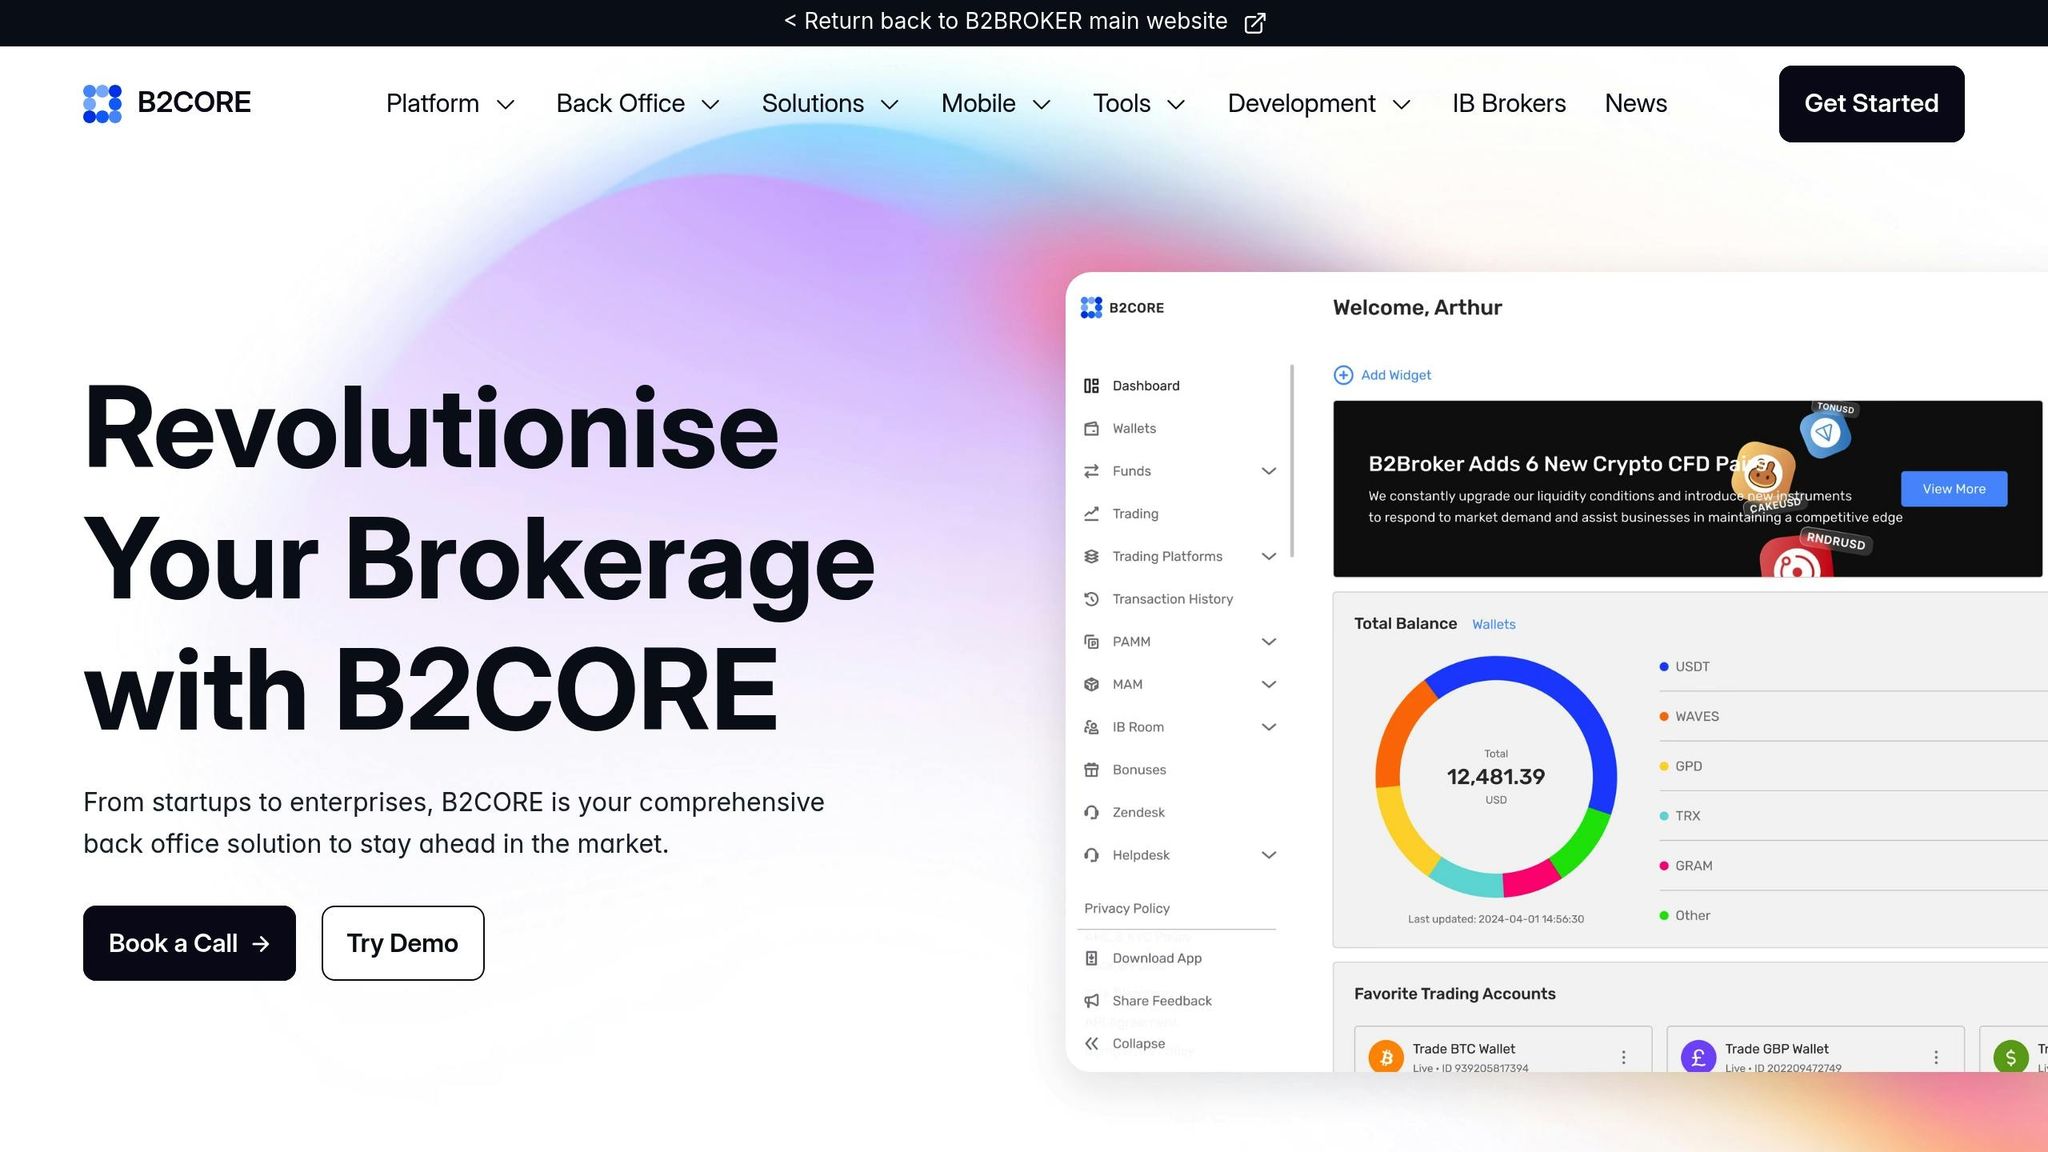Open the Back Office menu label
Image resolution: width=2048 pixels, height=1152 pixels.
[620, 103]
